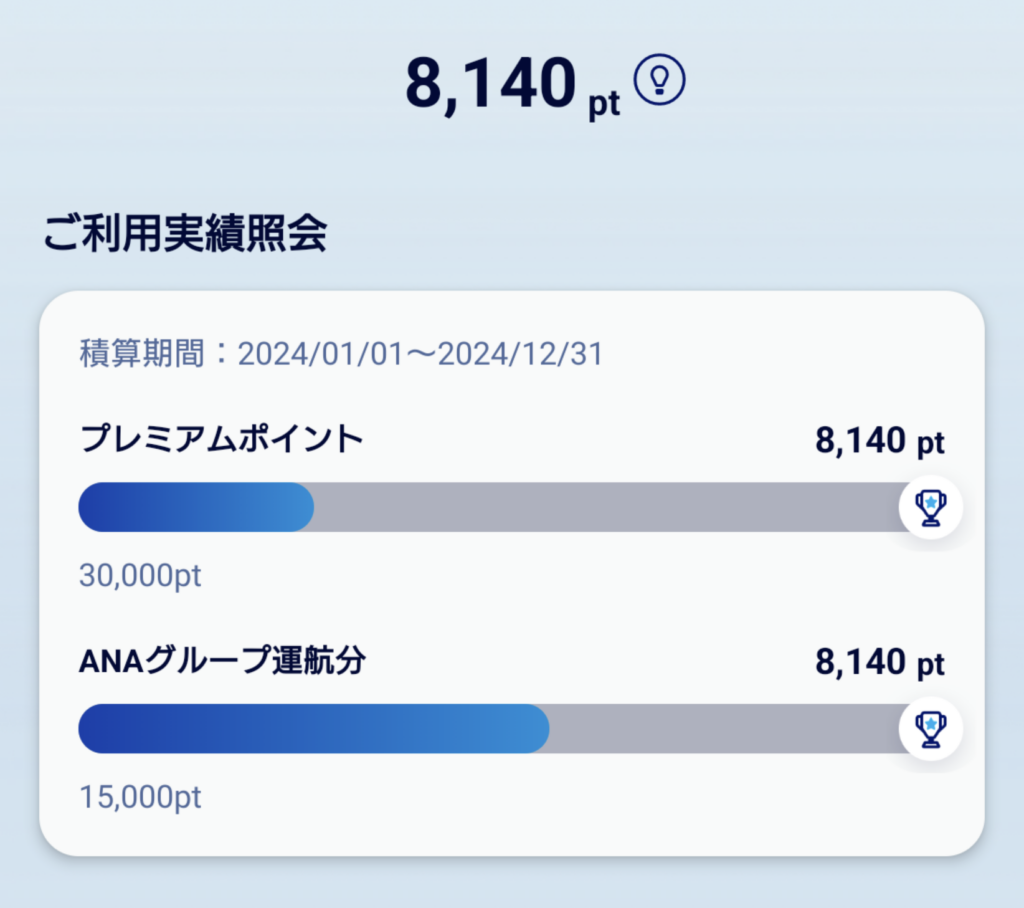Click the gray remainder of ANA Group bar
The width and height of the screenshot is (1024, 908).
point(725,728)
